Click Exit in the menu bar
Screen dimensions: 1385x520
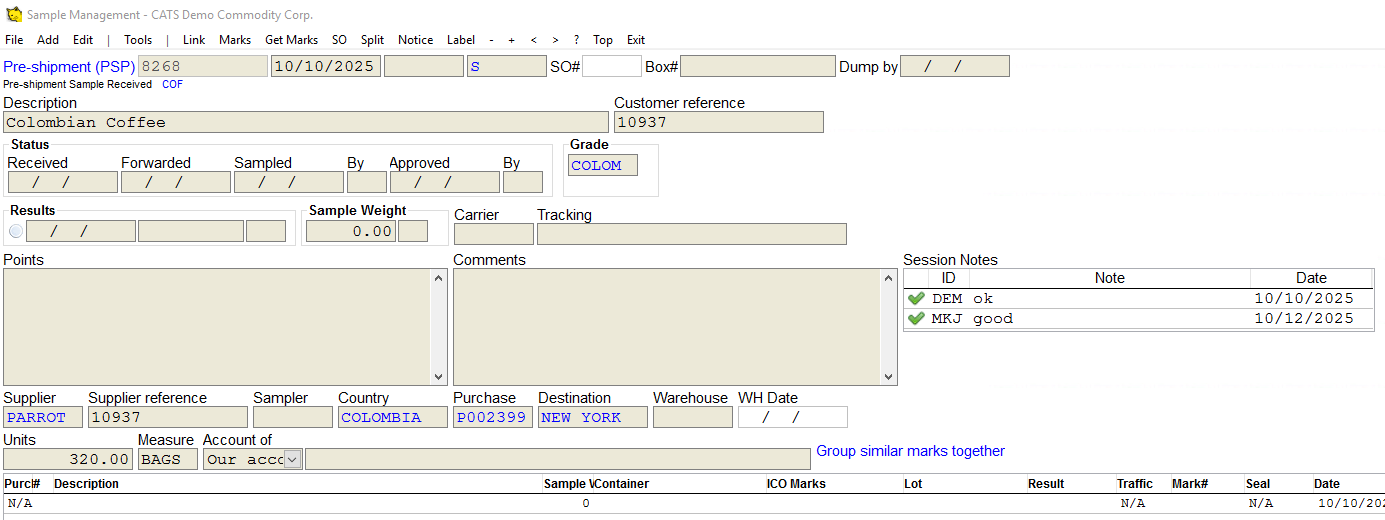click(636, 40)
